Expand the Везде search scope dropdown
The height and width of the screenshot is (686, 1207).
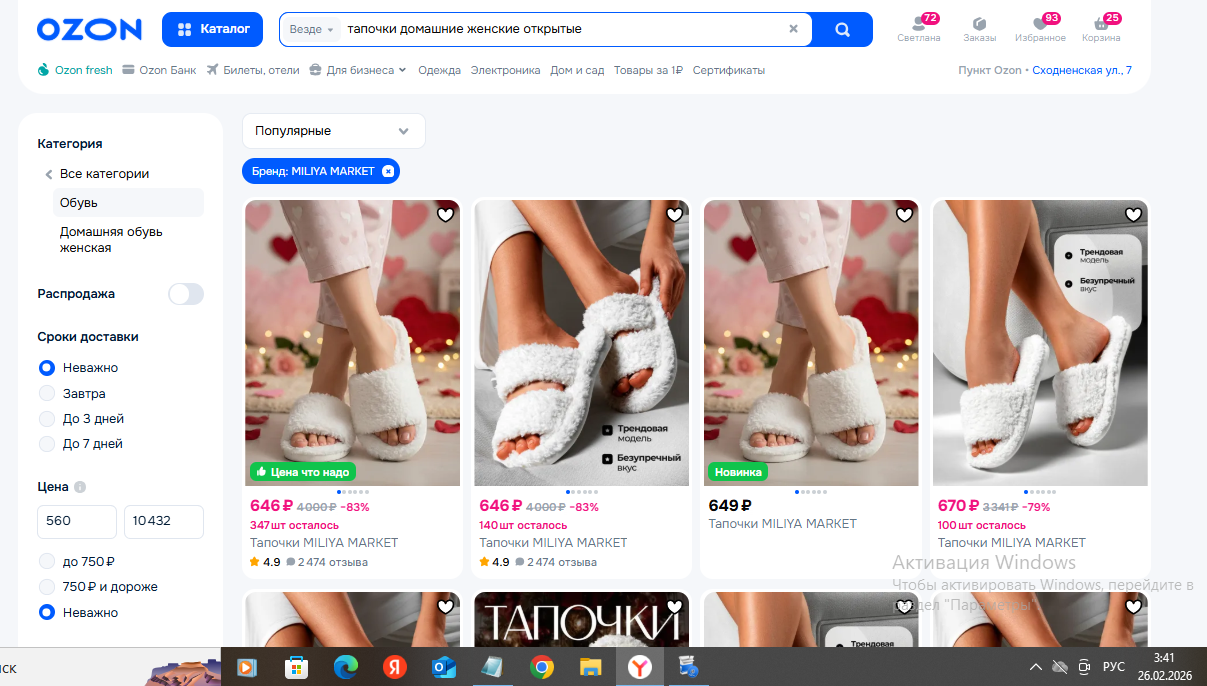click(x=312, y=29)
